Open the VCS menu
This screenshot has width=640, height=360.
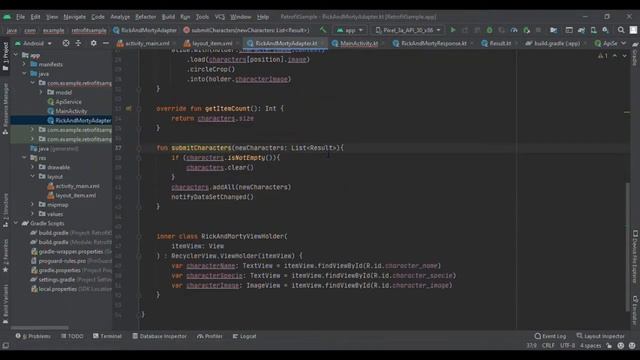220,17
